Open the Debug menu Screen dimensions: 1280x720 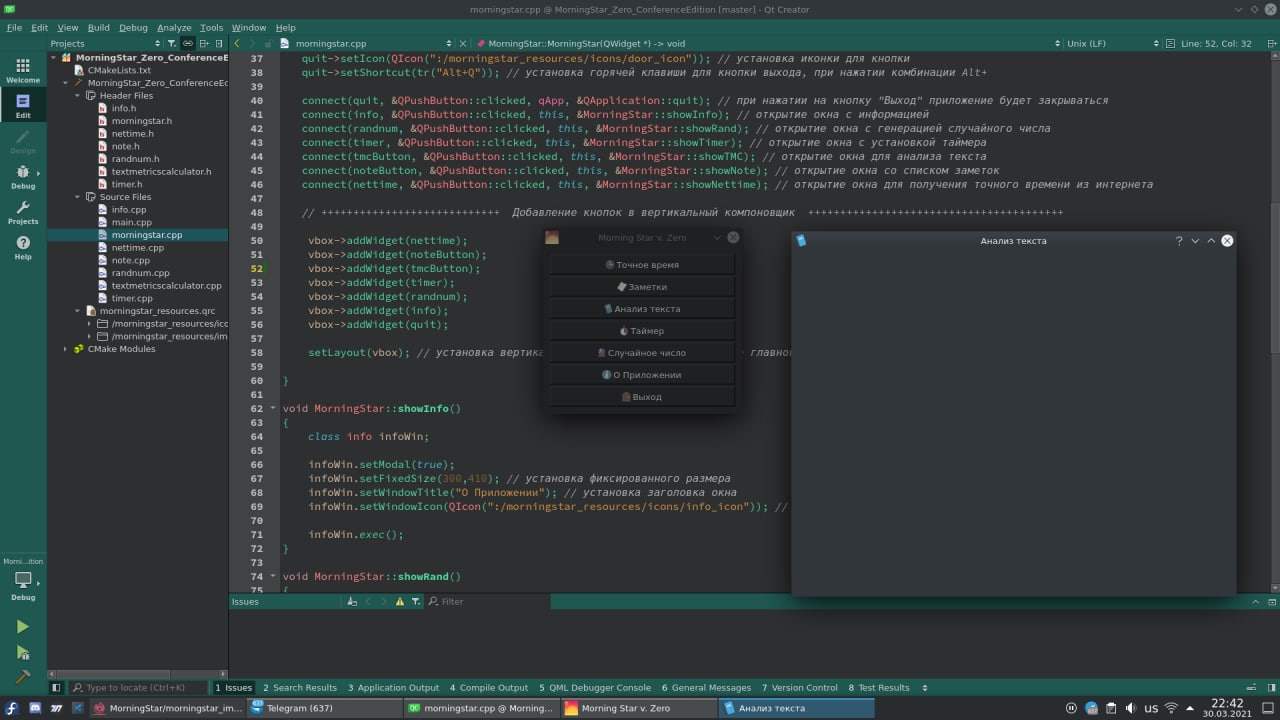click(x=133, y=28)
